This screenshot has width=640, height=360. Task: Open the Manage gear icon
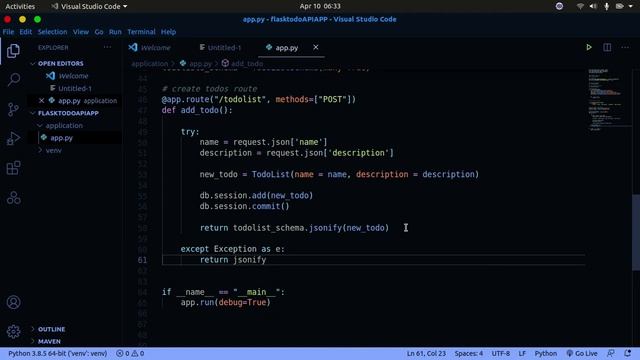pyautogui.click(x=13, y=331)
